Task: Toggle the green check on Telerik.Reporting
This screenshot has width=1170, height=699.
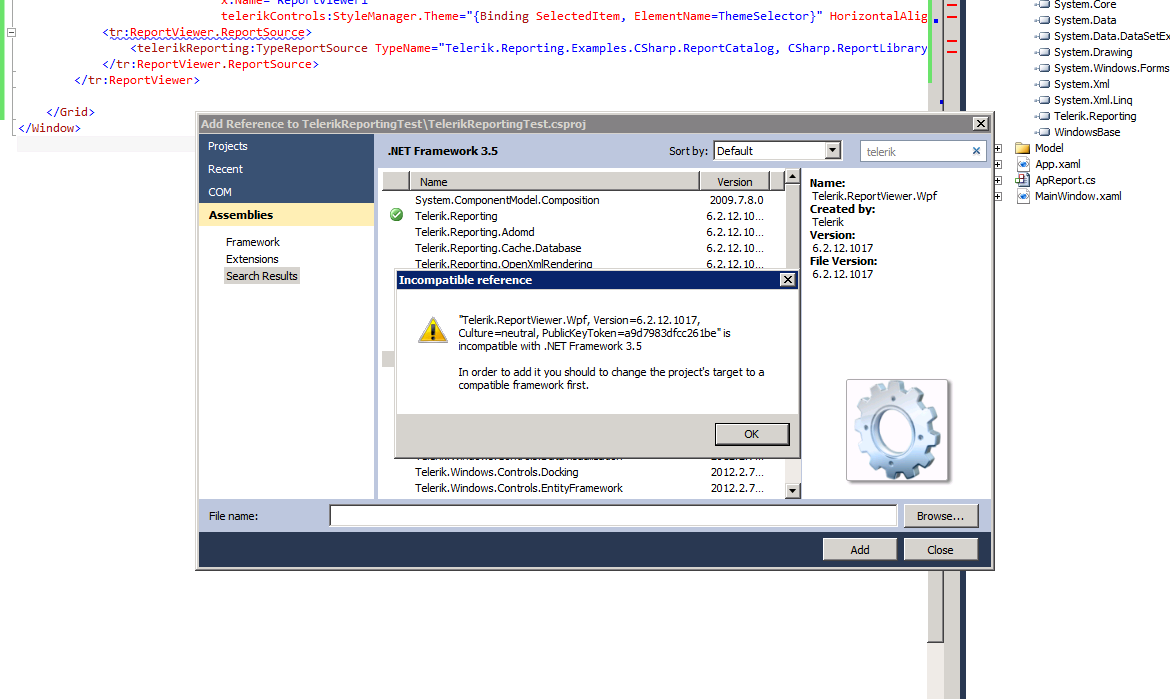Action: coord(396,216)
